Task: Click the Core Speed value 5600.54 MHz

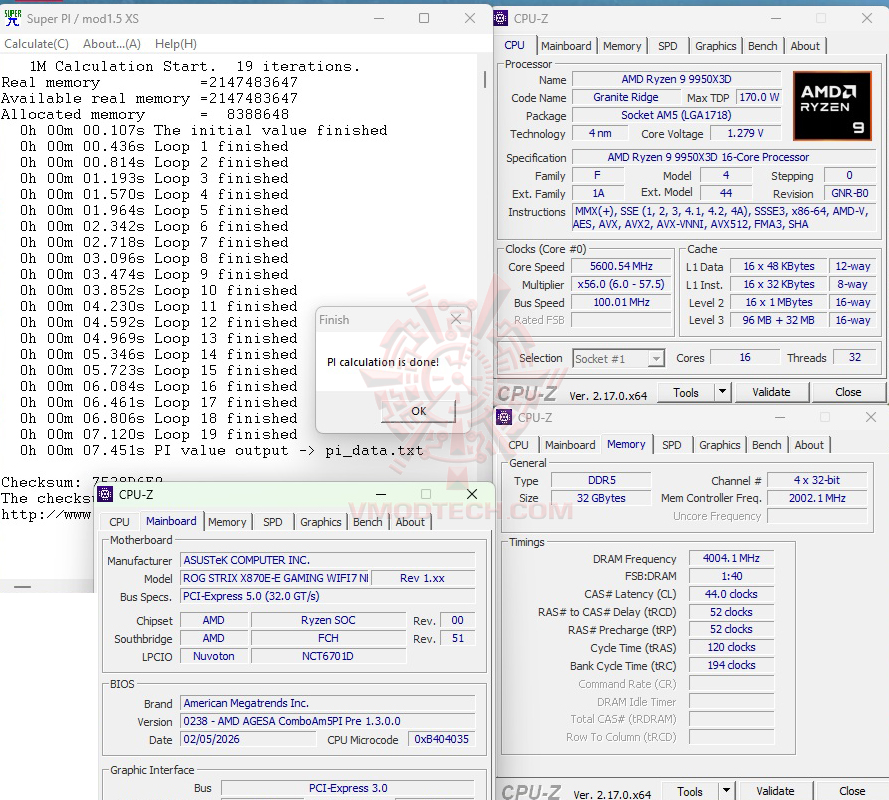Action: (621, 266)
